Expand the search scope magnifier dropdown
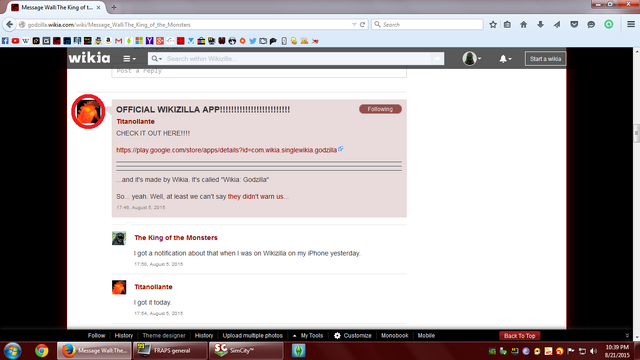 pyautogui.click(x=157, y=59)
